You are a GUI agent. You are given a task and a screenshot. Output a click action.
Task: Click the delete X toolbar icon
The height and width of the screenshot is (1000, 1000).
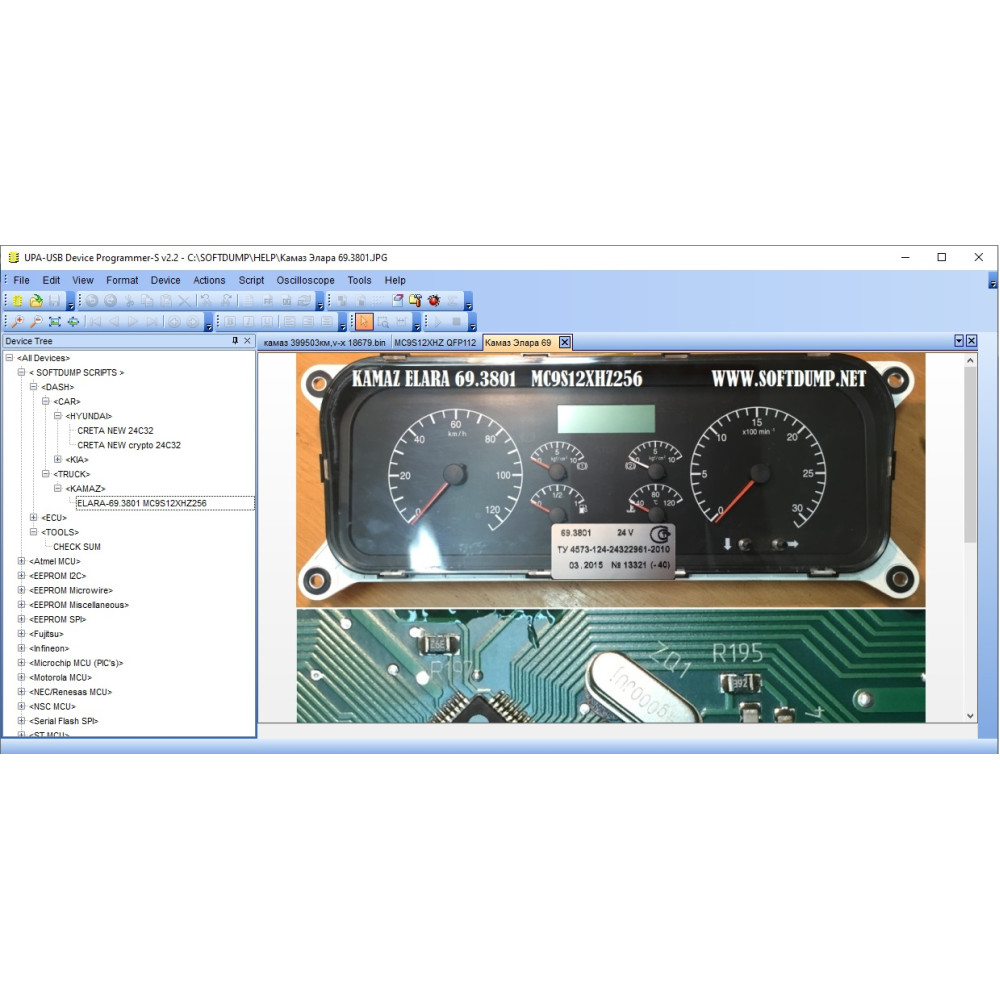coord(184,300)
